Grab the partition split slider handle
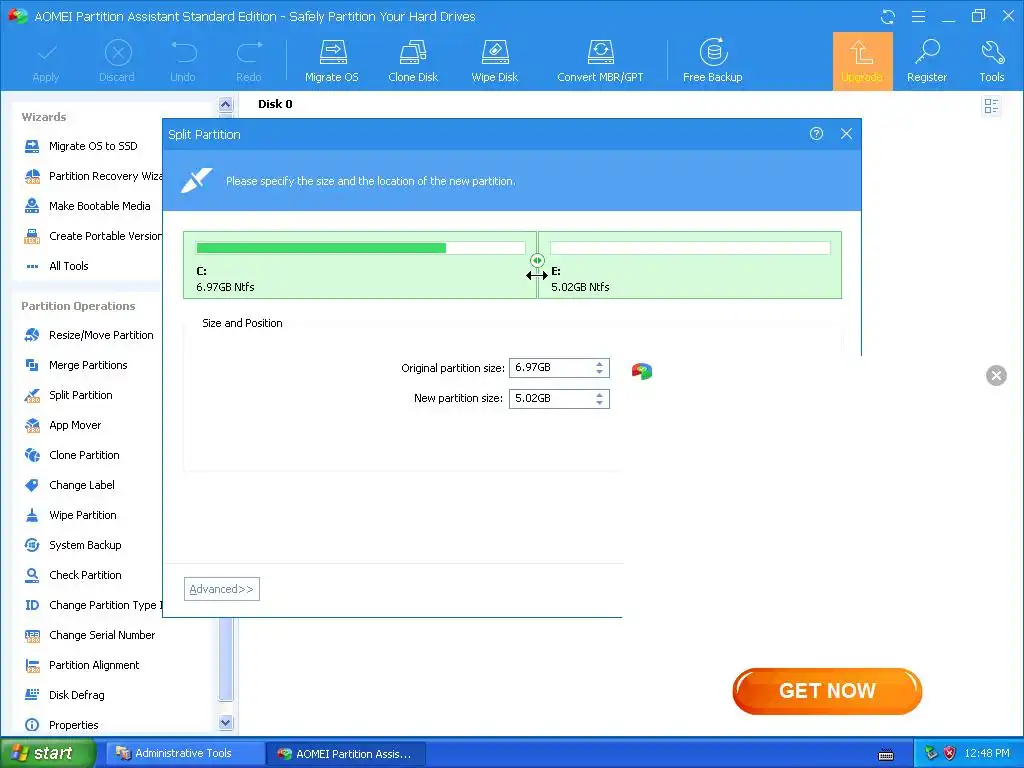The width and height of the screenshot is (1024, 768). tap(537, 261)
